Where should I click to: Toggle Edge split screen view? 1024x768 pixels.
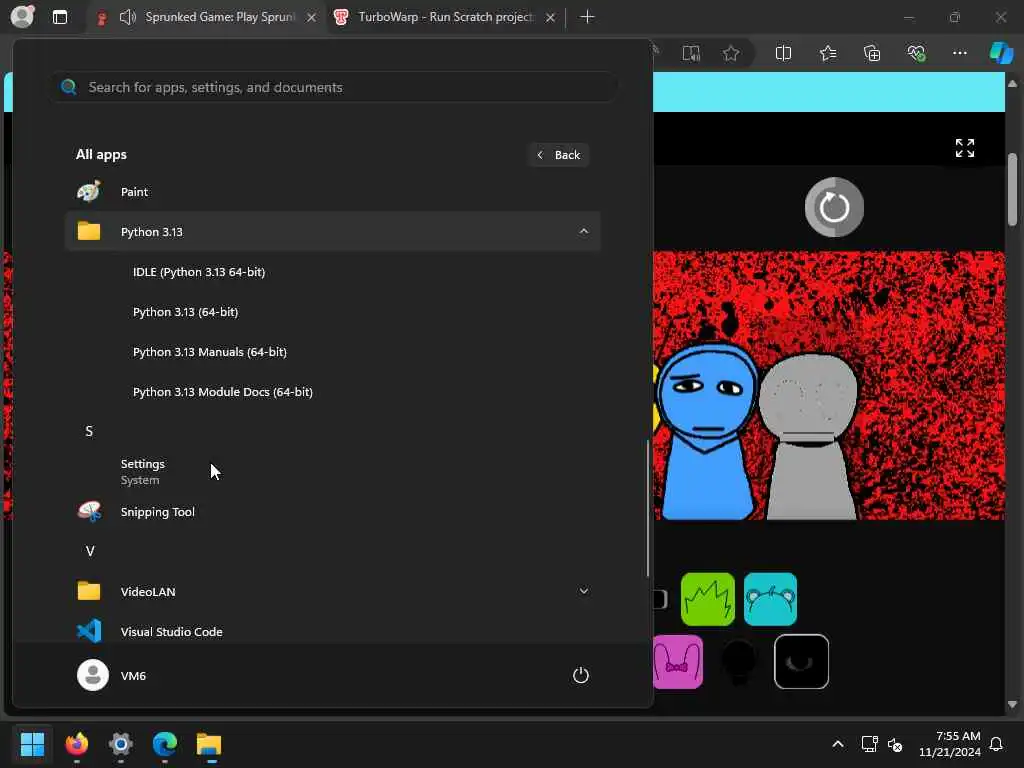(783, 53)
